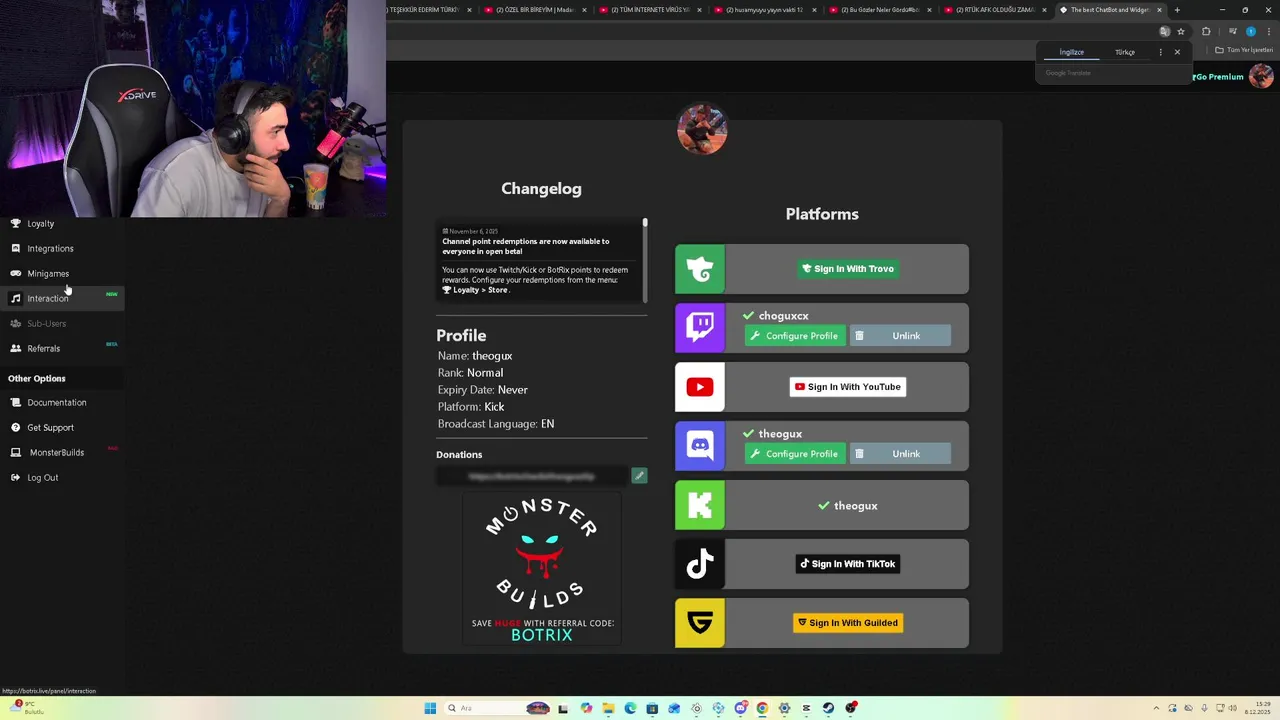Click the Integrations puzzle icon in sidebar
This screenshot has width=1280, height=720.
point(15,248)
